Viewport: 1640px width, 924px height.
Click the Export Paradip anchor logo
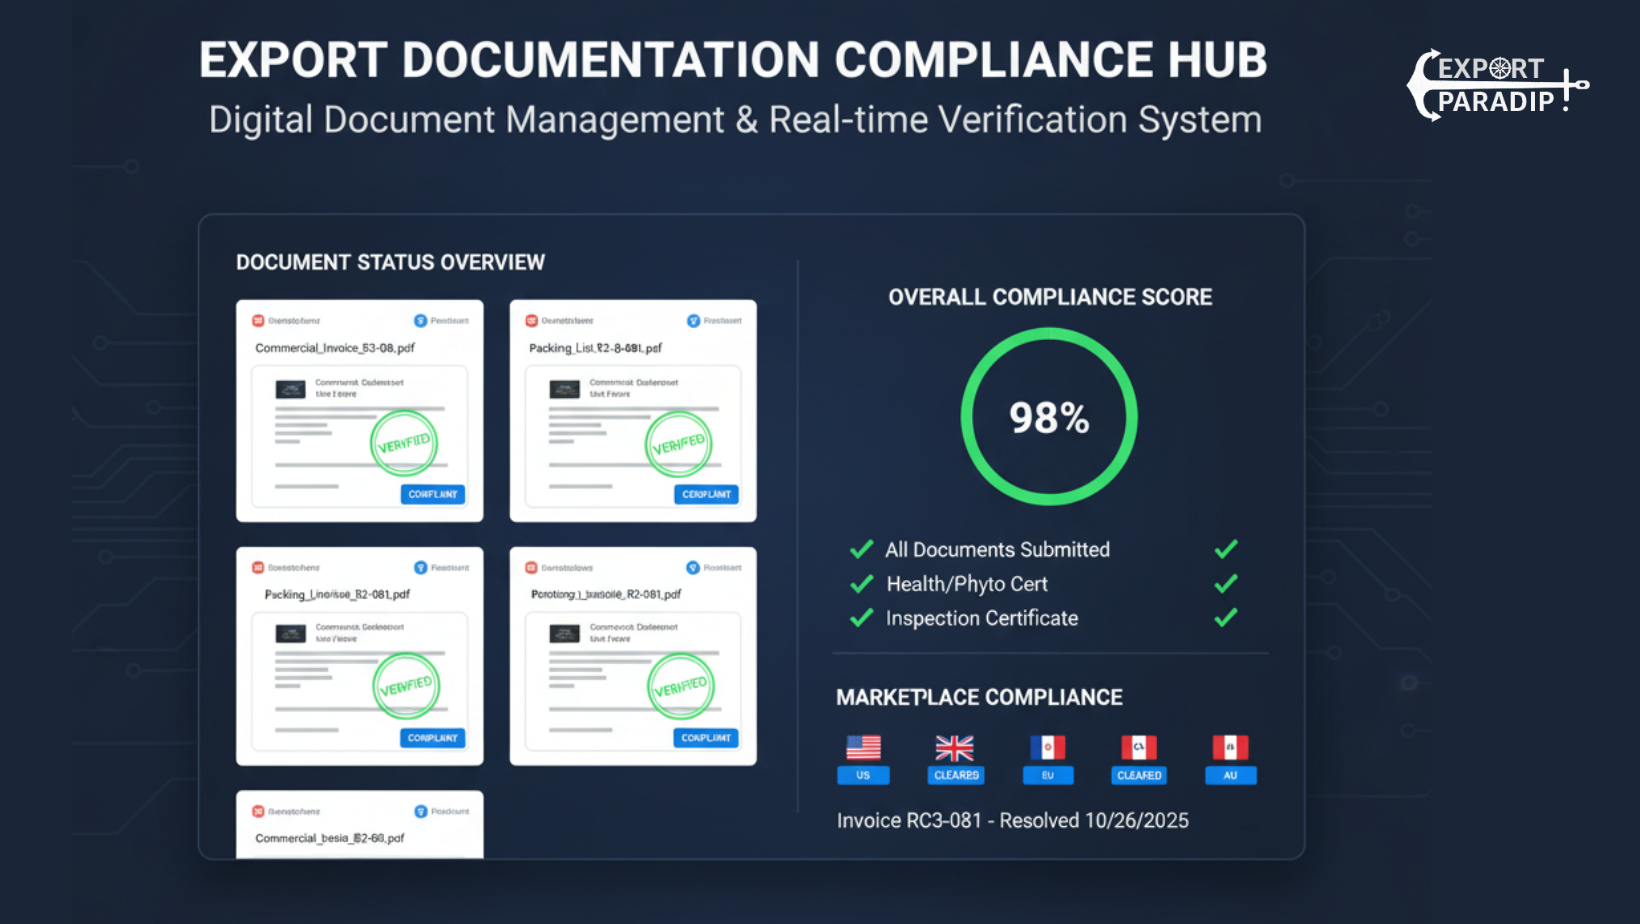1495,85
